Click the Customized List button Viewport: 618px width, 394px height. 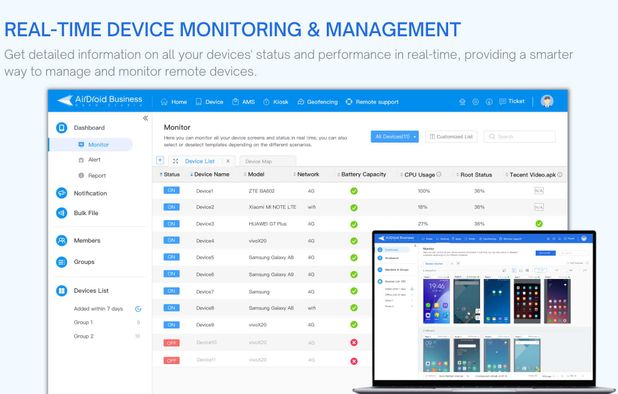click(451, 137)
